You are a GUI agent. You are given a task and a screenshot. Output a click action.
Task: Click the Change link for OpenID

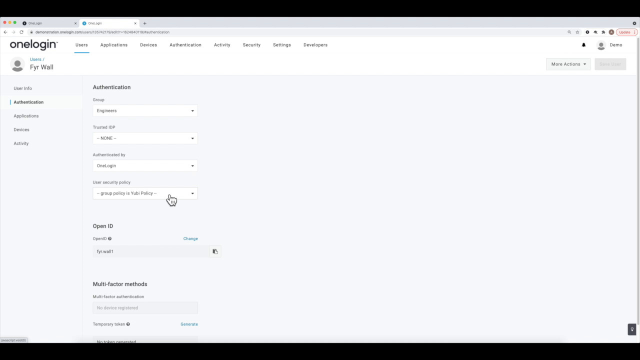click(x=190, y=239)
